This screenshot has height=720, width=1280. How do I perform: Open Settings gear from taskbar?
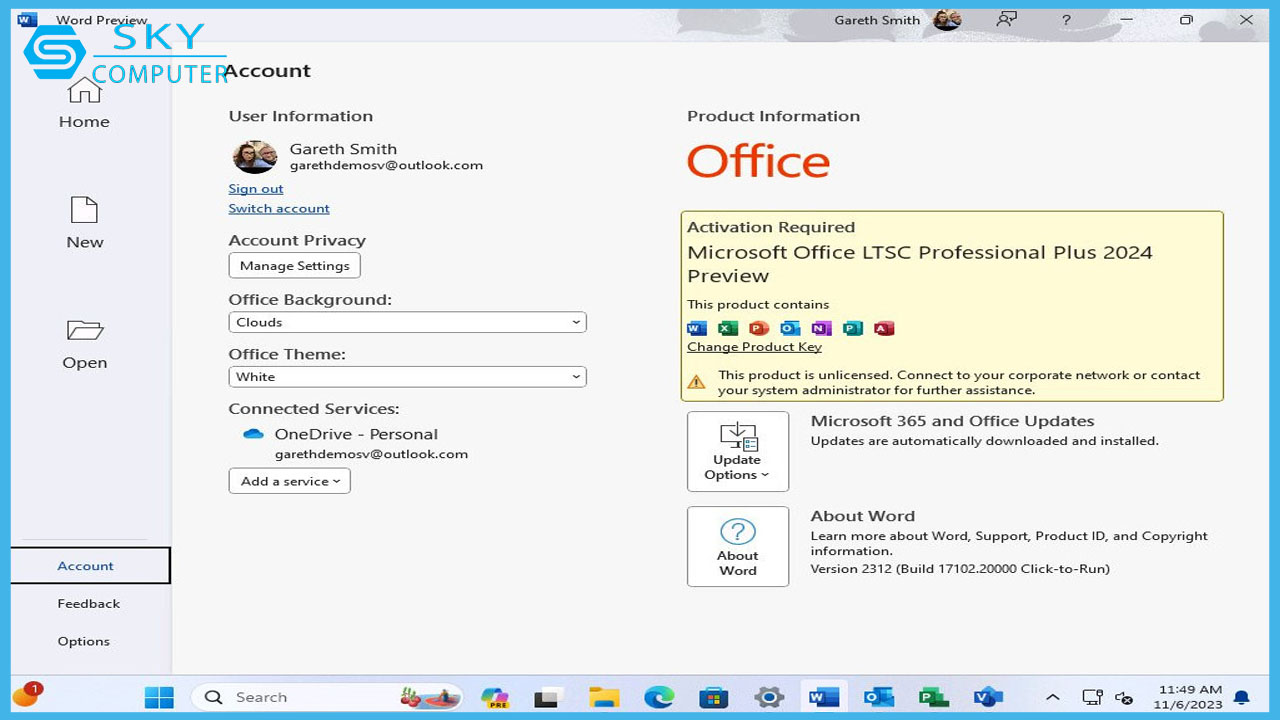pos(768,697)
